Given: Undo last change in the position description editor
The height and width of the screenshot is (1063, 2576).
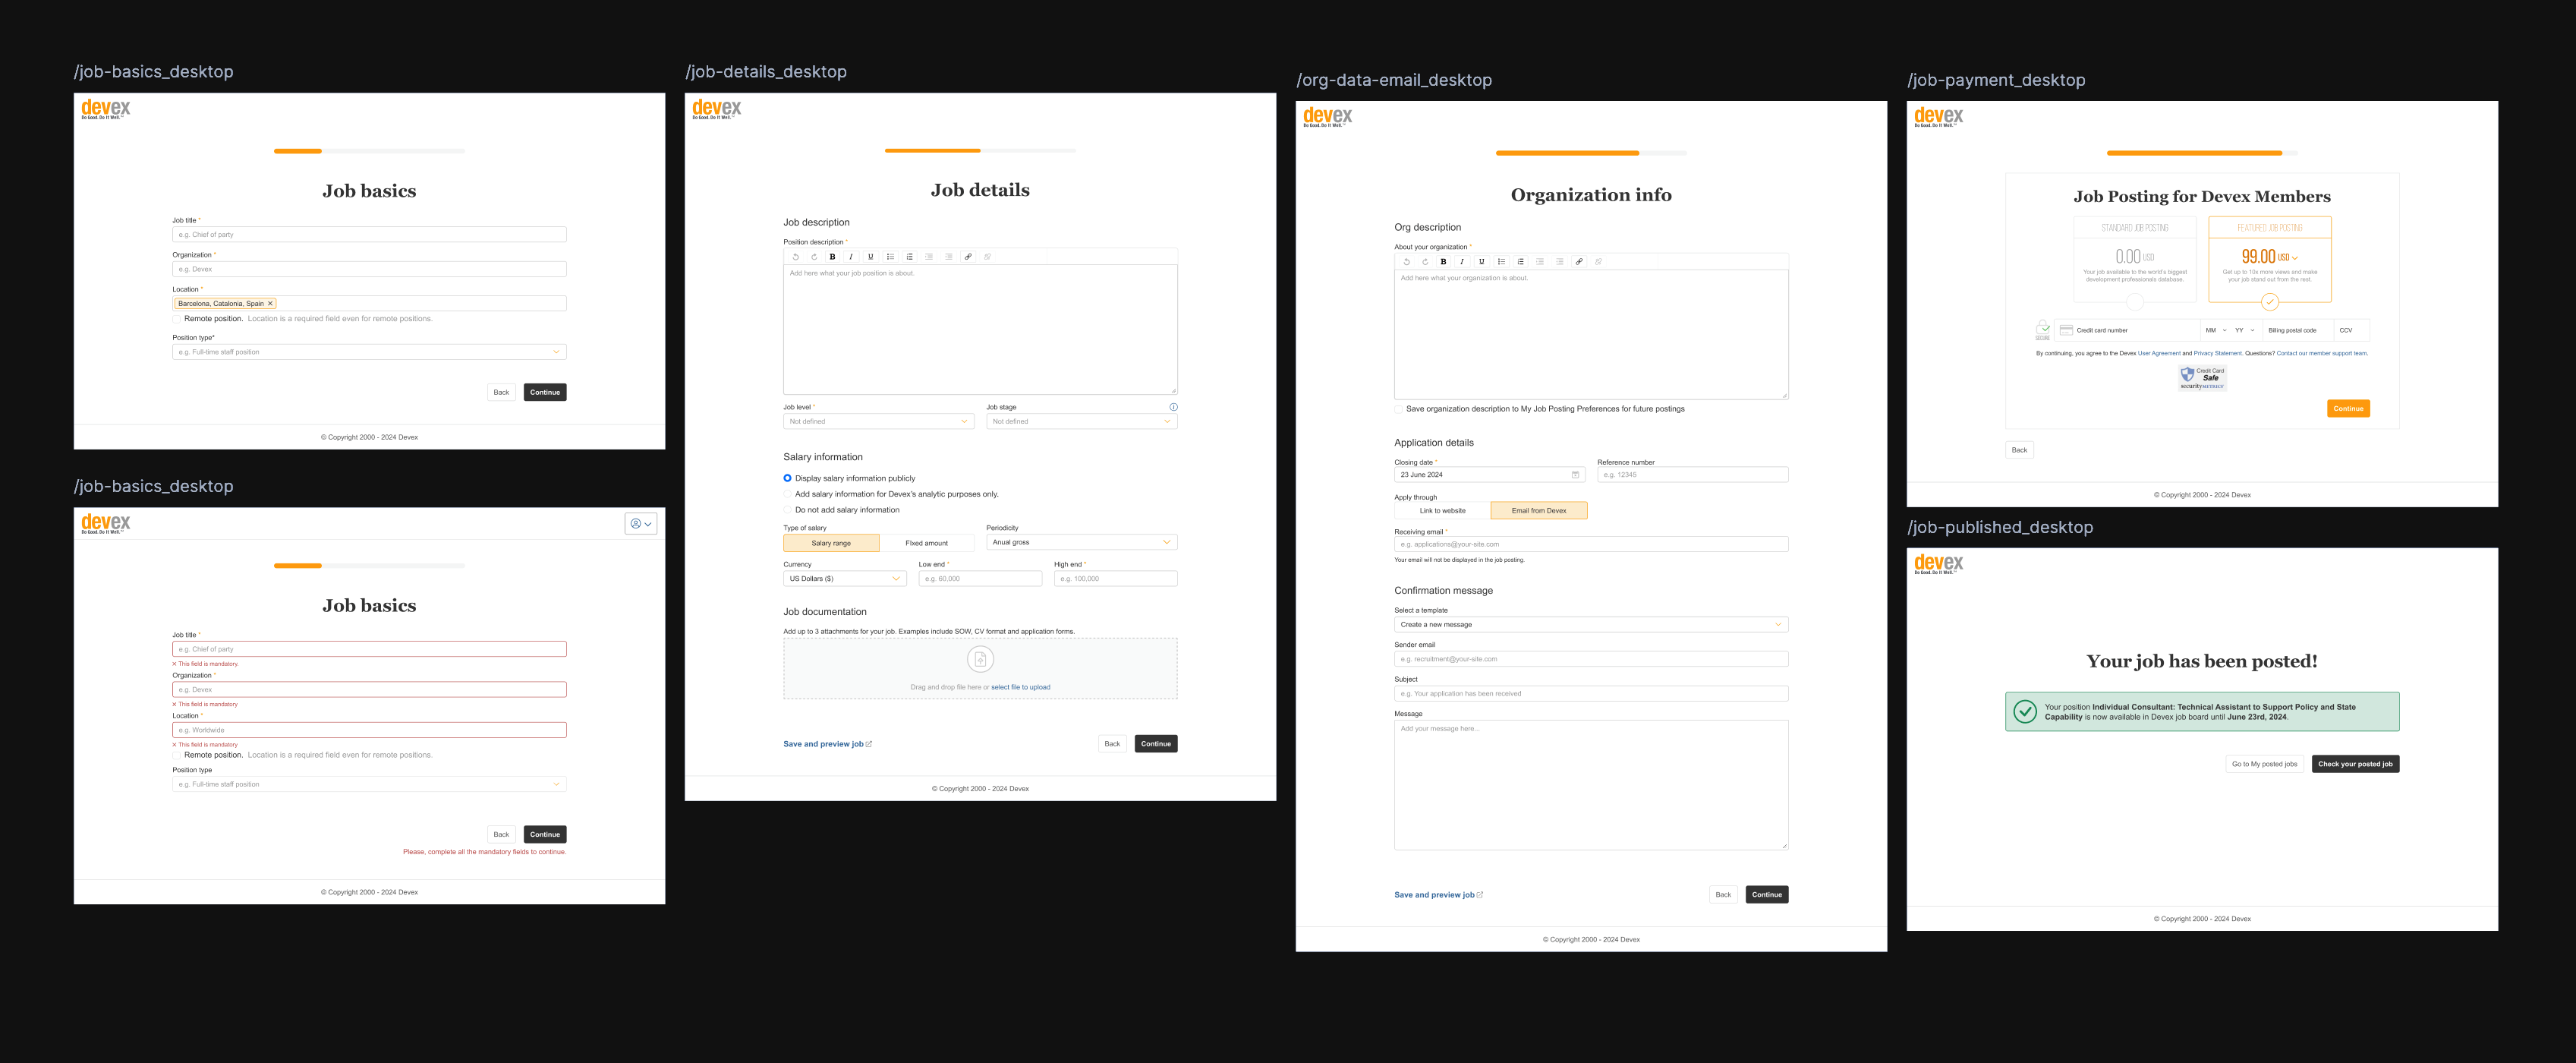Looking at the screenshot, I should click(796, 257).
